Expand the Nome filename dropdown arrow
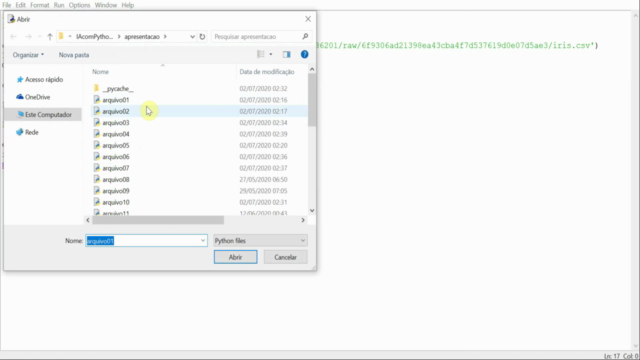This screenshot has width=640, height=360. [203, 241]
